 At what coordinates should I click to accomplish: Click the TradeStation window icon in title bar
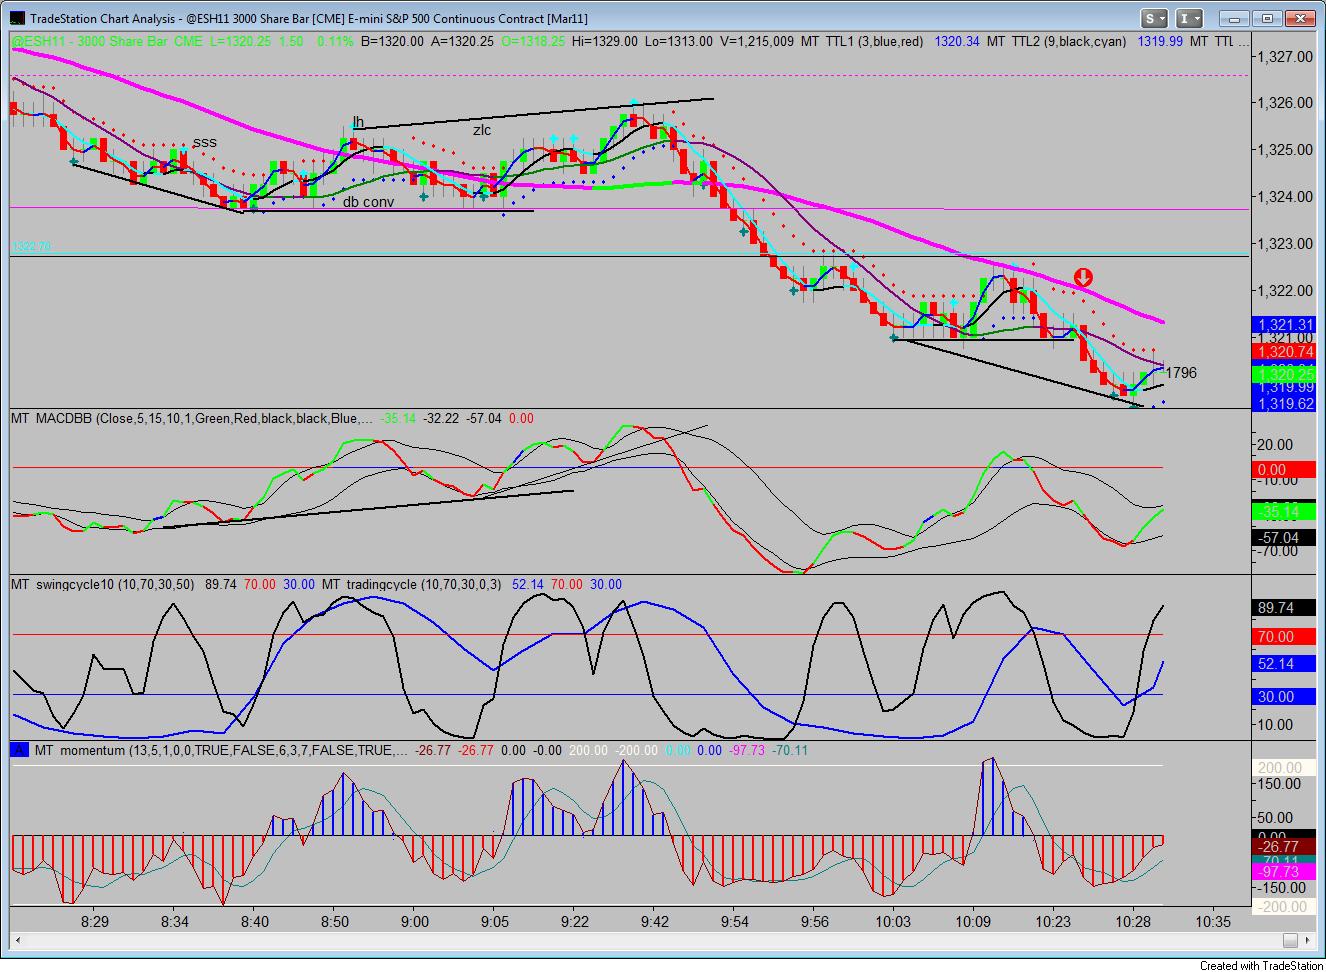16,18
